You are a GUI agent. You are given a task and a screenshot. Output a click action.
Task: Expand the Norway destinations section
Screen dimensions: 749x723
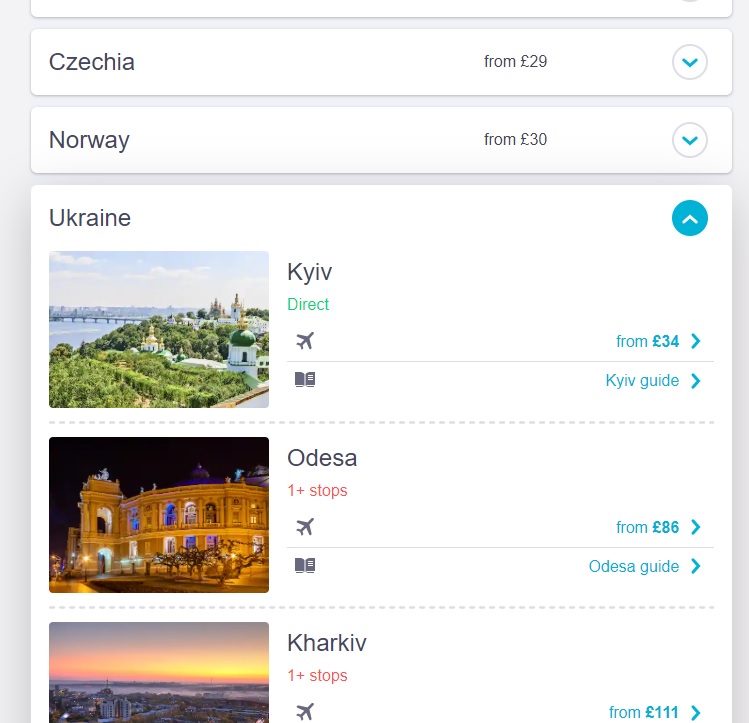click(x=690, y=140)
